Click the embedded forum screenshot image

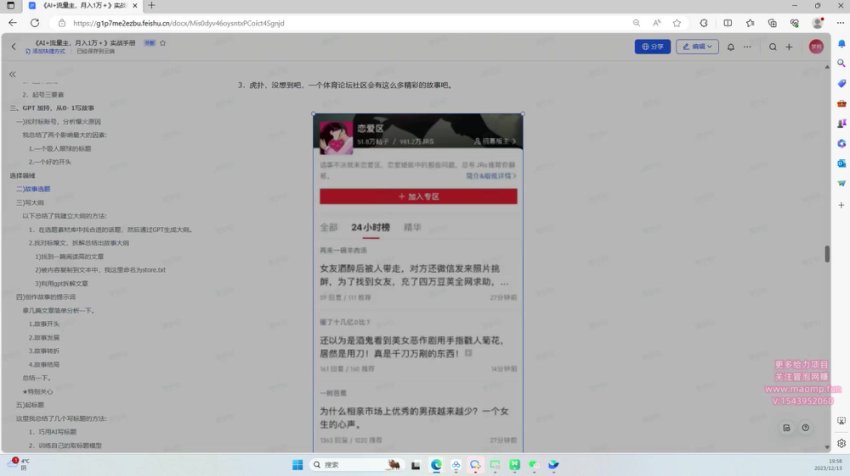418,280
